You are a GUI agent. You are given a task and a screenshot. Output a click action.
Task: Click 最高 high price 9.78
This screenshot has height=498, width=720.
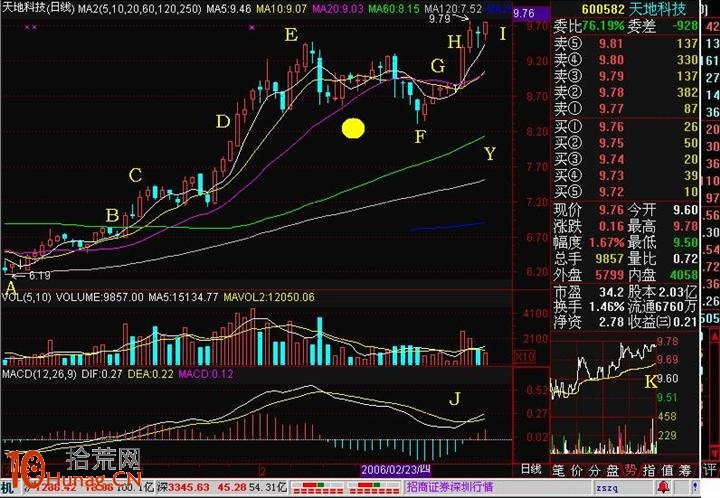tap(686, 226)
